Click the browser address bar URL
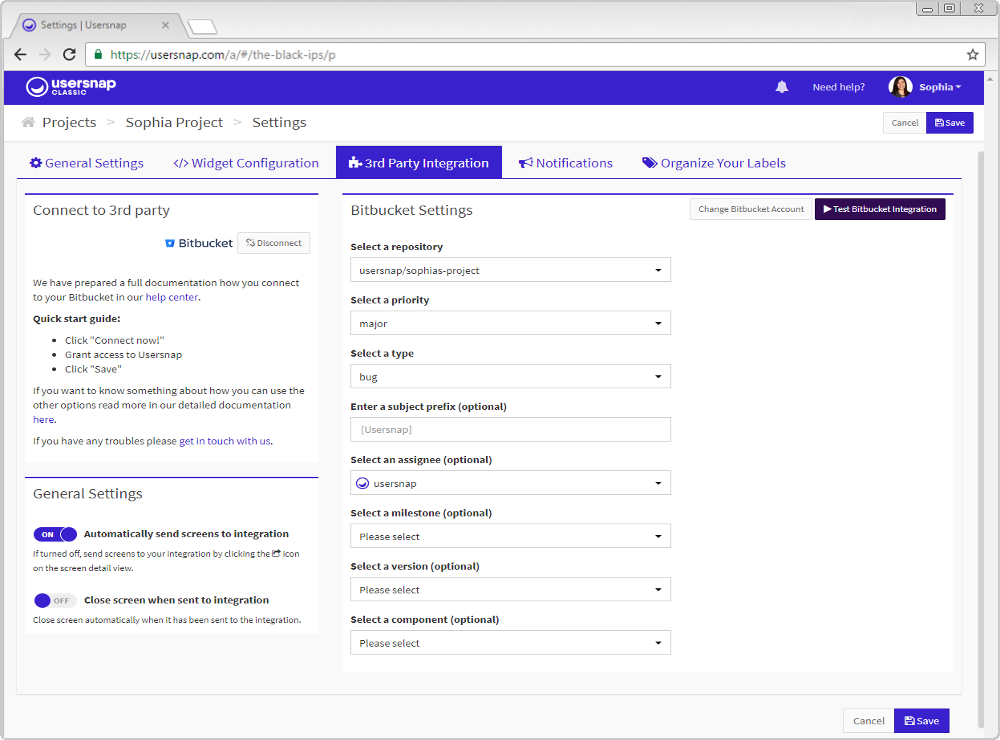 223,55
